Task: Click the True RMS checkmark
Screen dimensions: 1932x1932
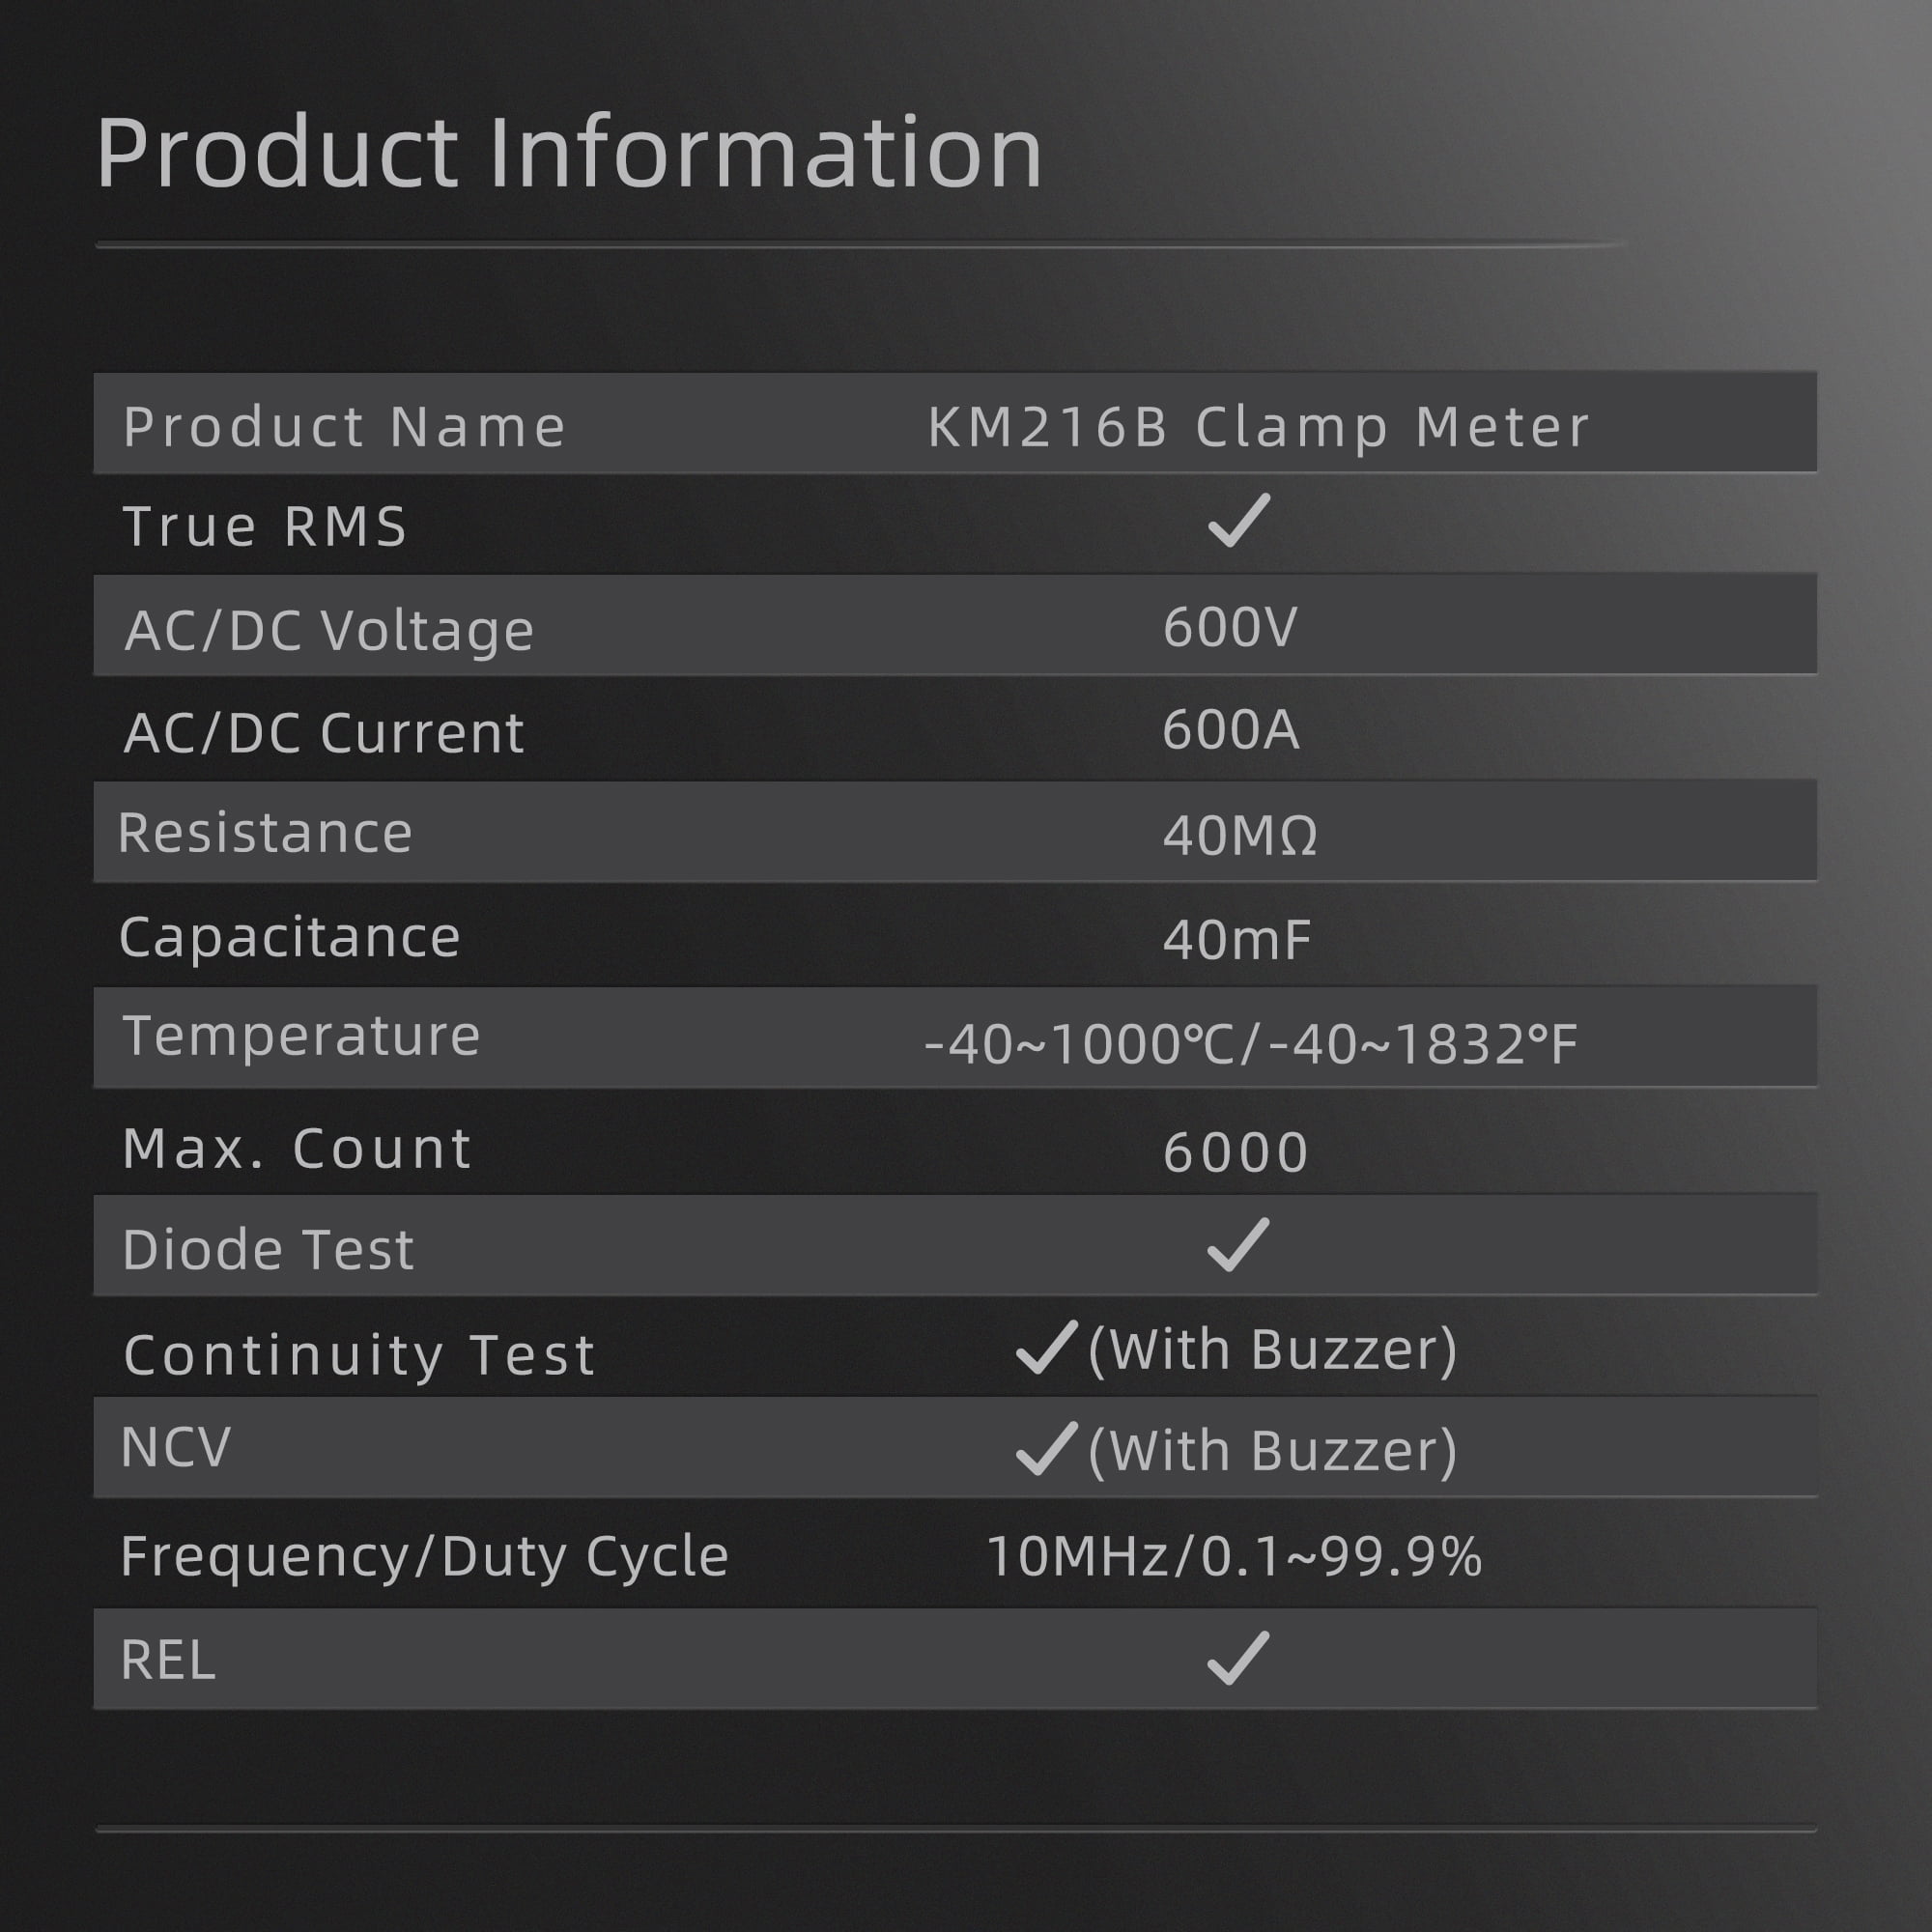Action: (x=1239, y=520)
